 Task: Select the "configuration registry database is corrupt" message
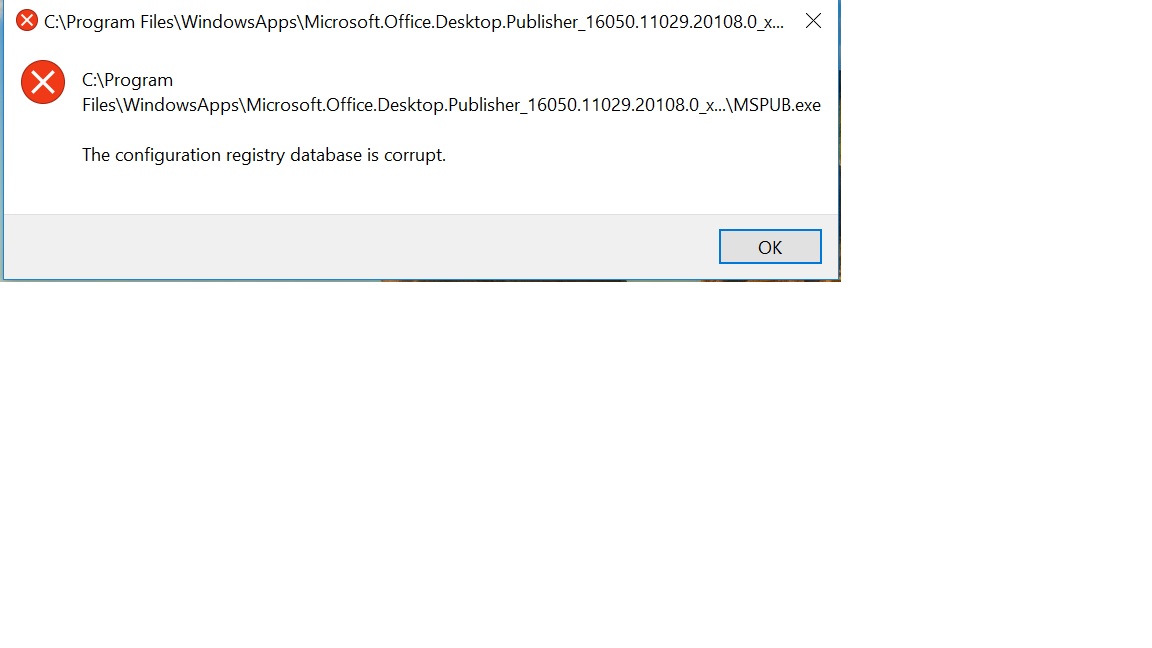click(x=264, y=155)
